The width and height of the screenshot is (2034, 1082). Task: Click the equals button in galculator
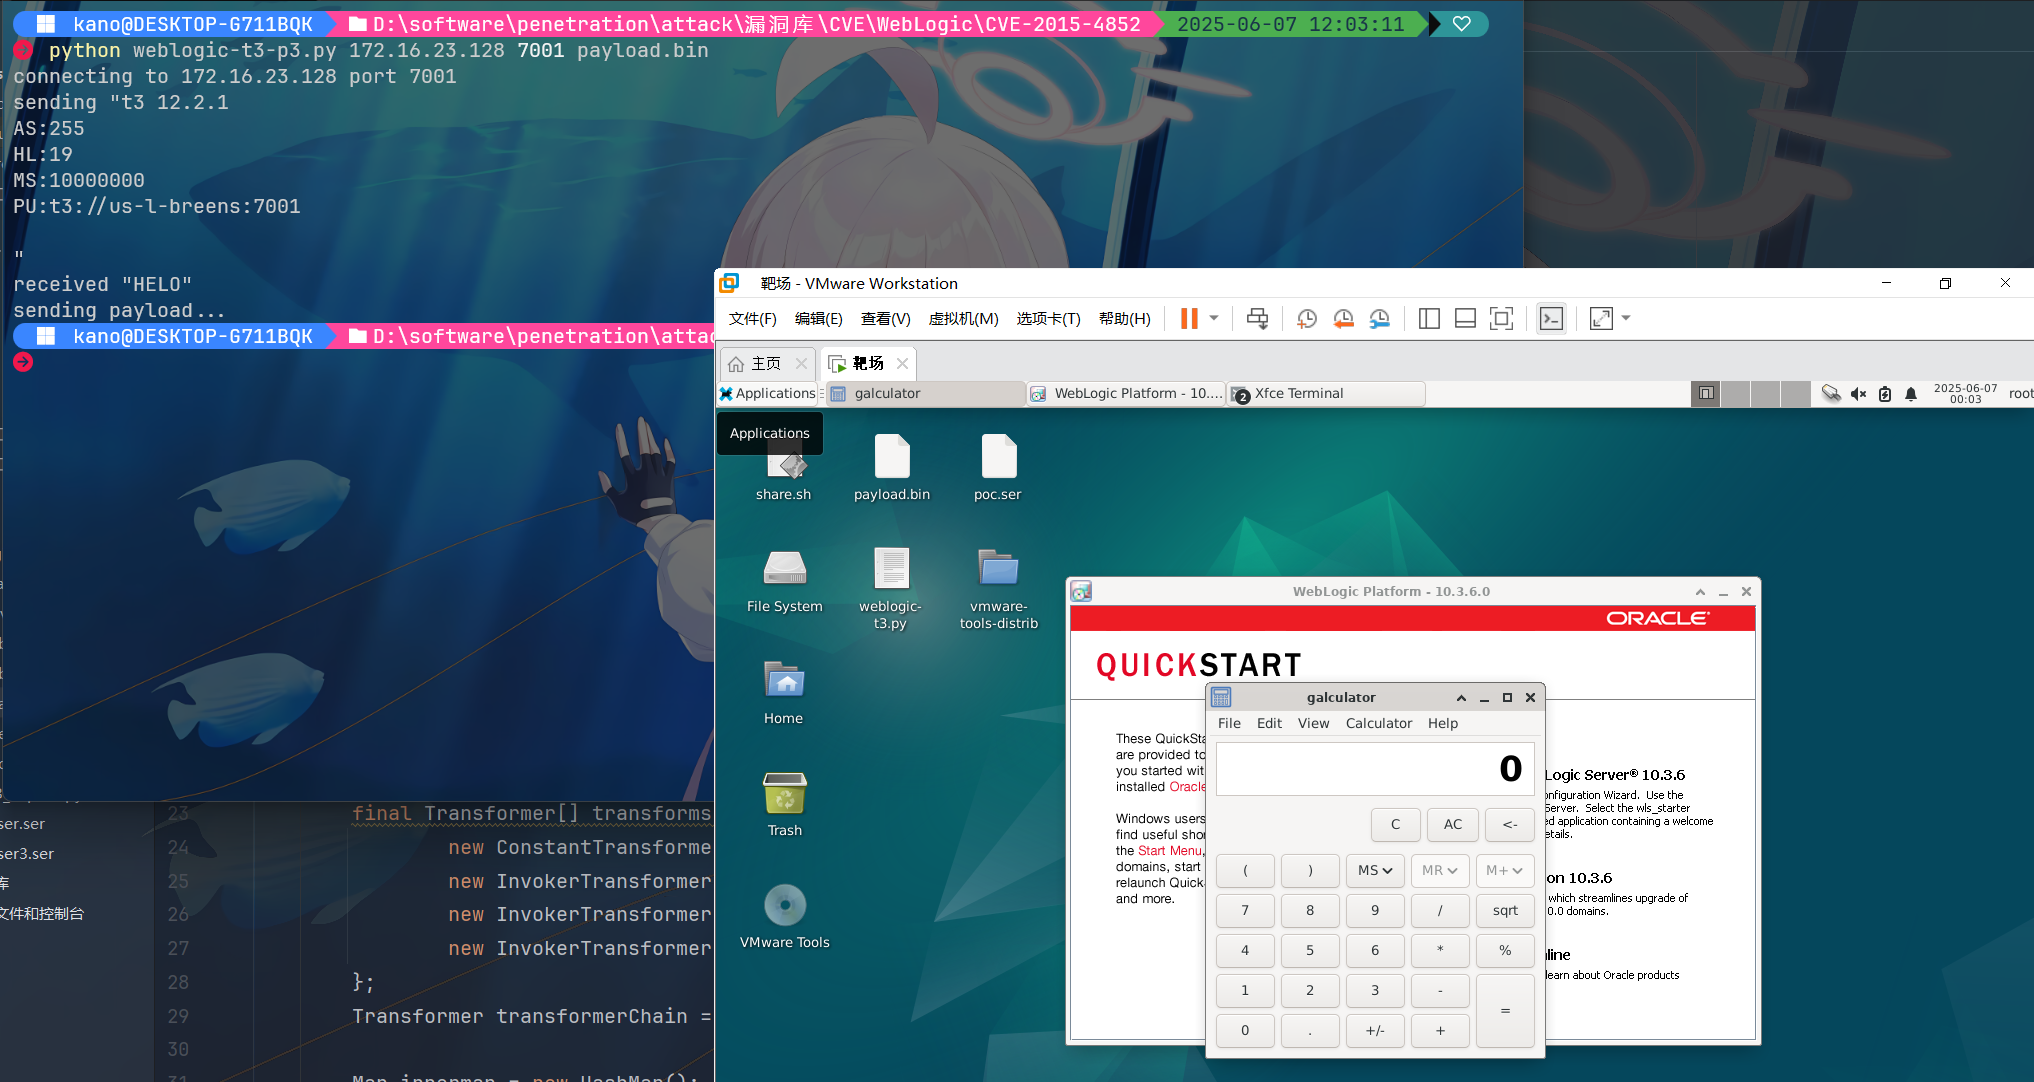tap(1505, 1011)
